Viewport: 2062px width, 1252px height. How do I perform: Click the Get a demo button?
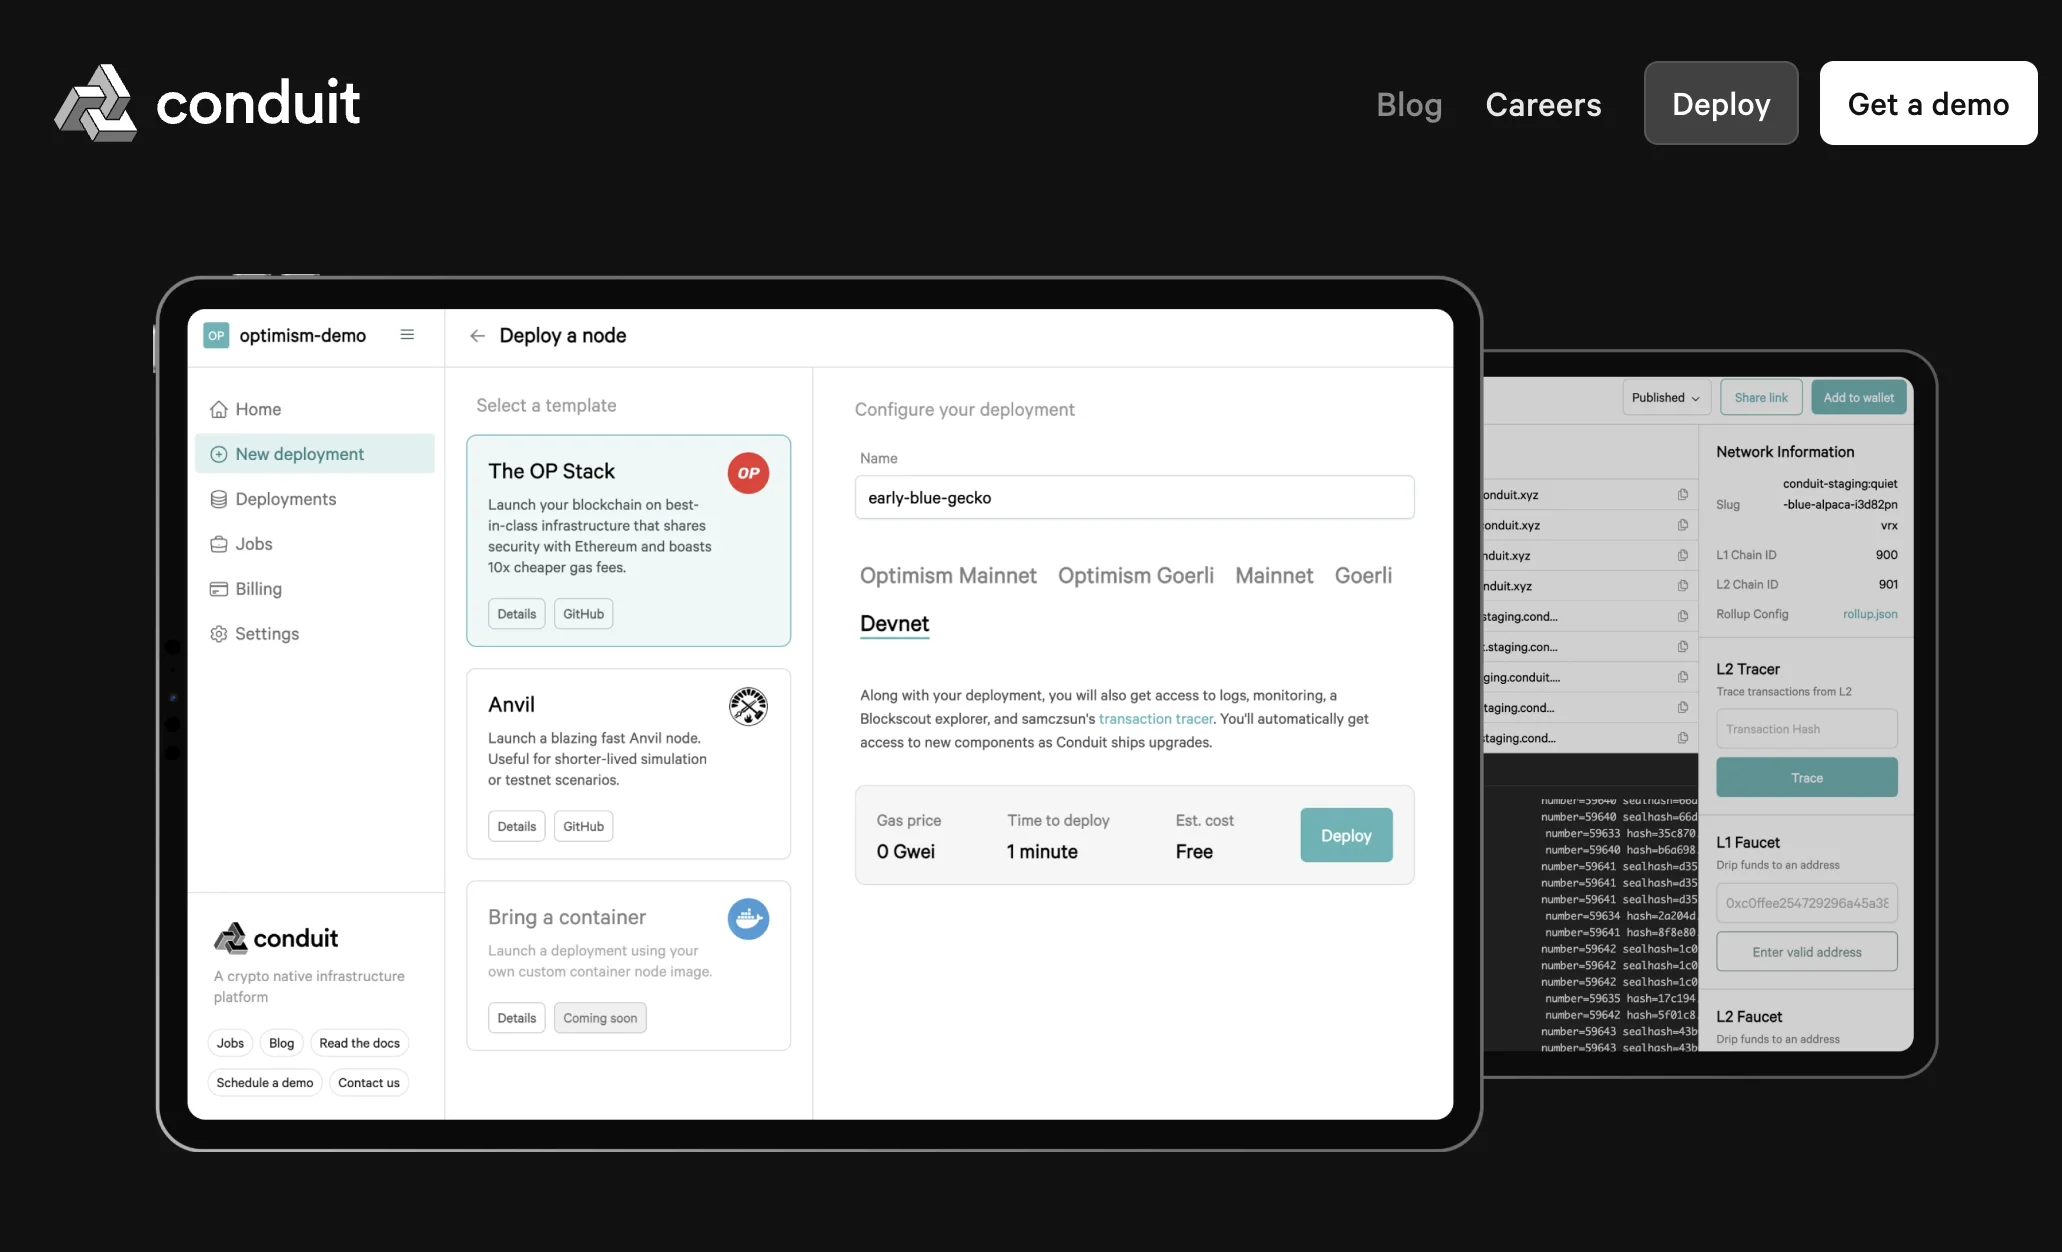point(1928,103)
